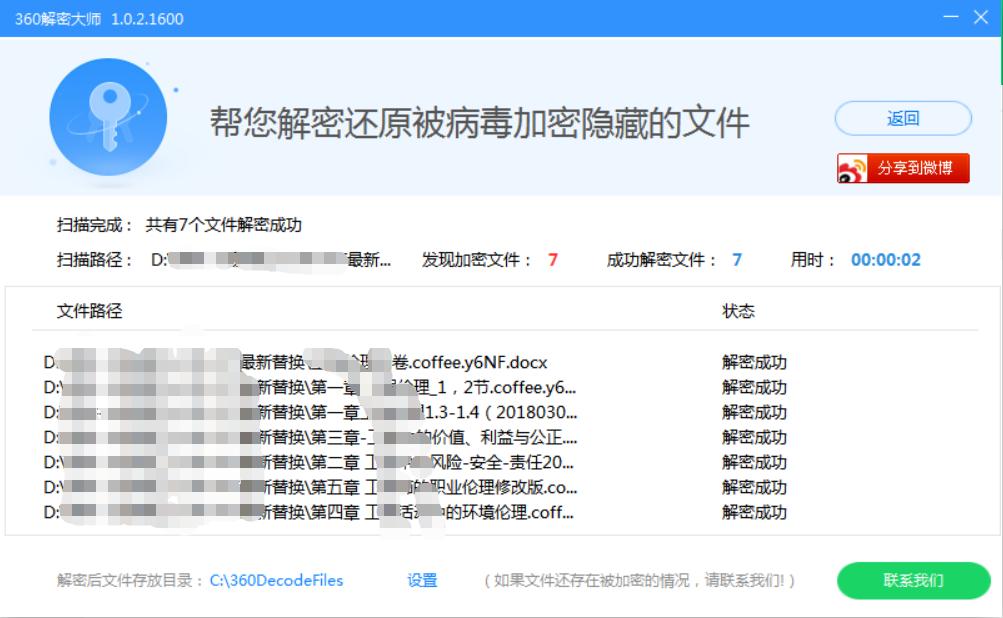The height and width of the screenshot is (618, 1003).
Task: Click the 返回 button to go back
Action: [904, 118]
